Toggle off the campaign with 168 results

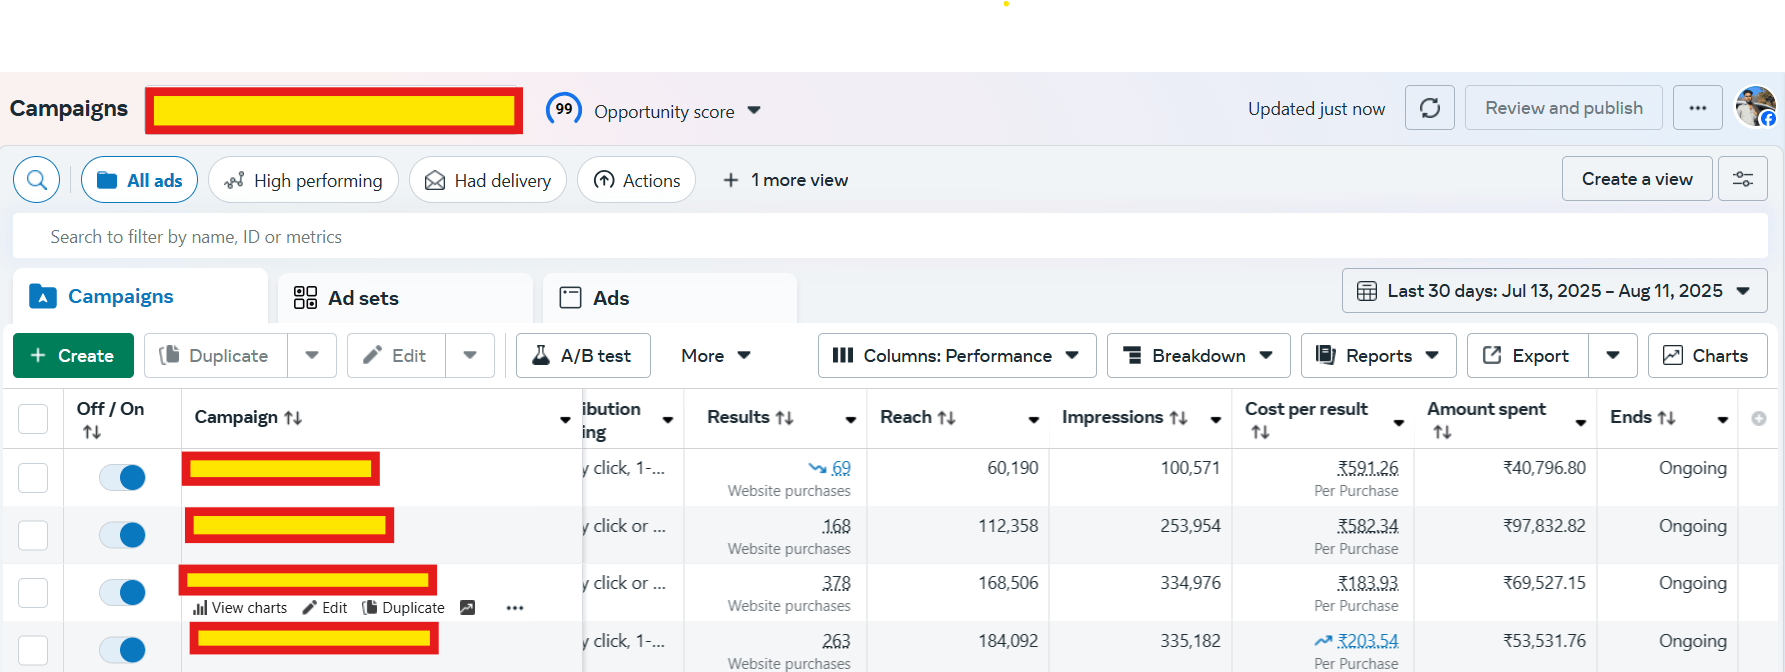pos(122,535)
